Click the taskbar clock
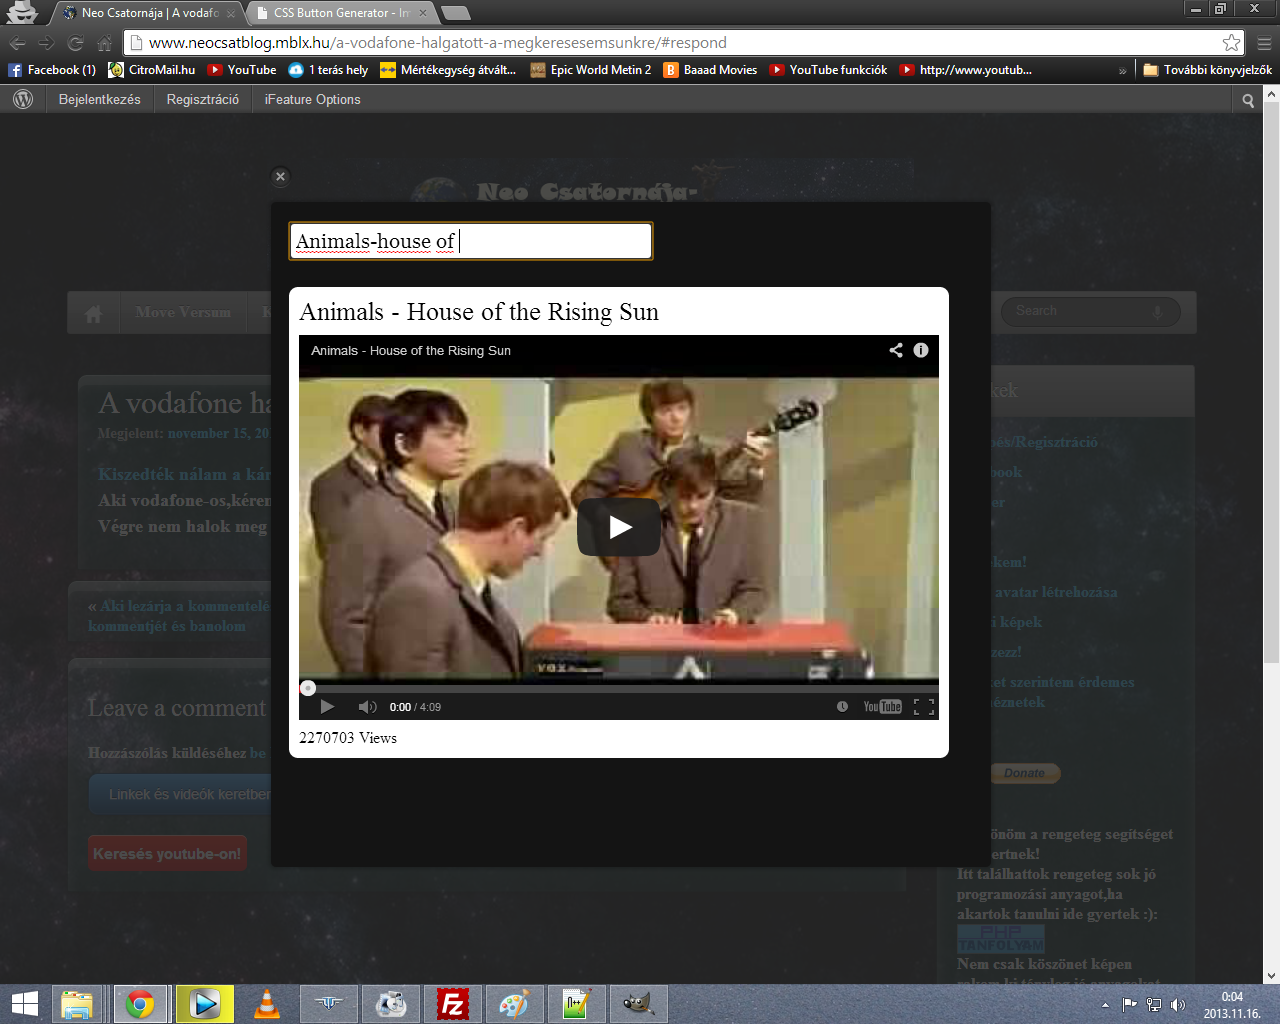 tap(1232, 1005)
